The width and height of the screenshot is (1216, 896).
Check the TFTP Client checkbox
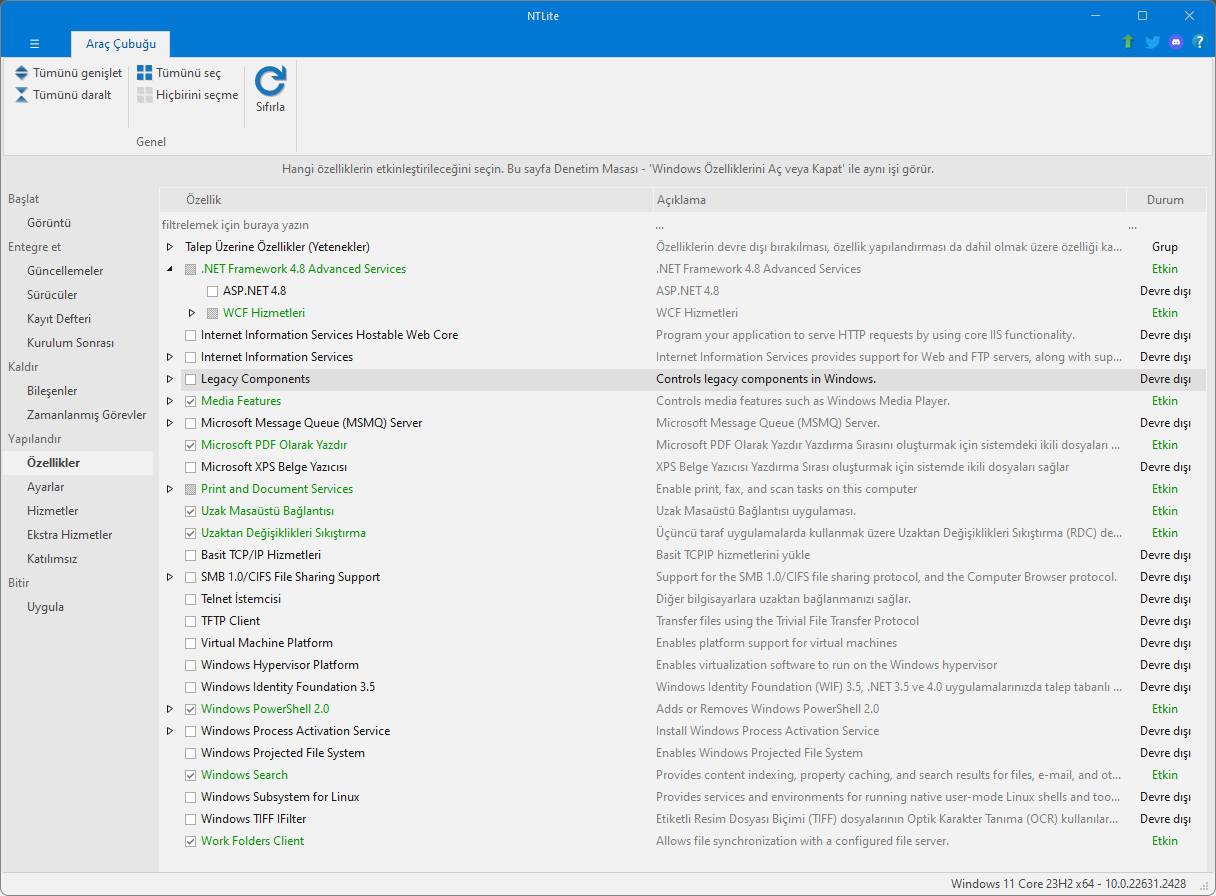pos(191,621)
